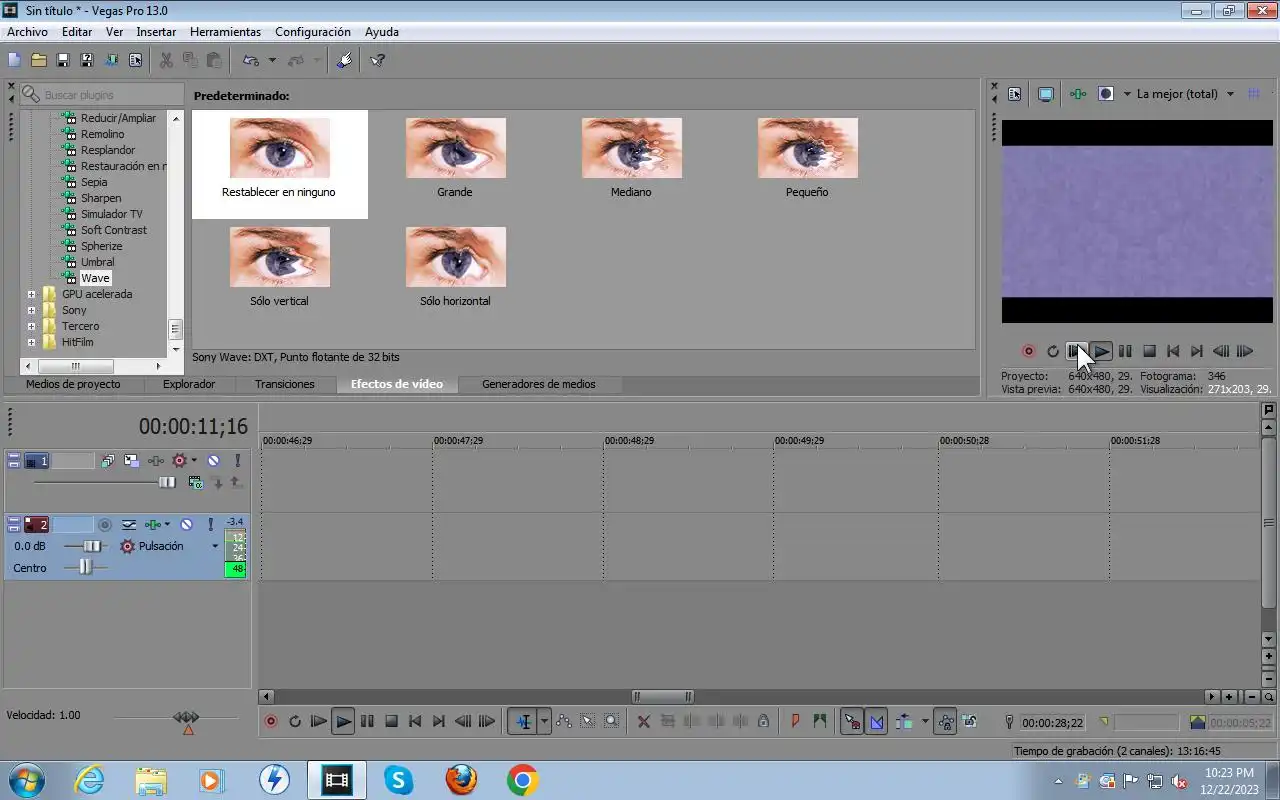Toggle phase invert on audio track 2

pos(129,524)
